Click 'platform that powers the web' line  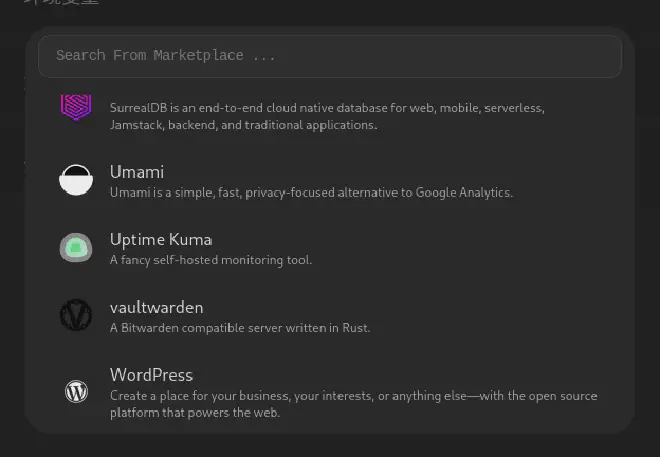click(195, 412)
